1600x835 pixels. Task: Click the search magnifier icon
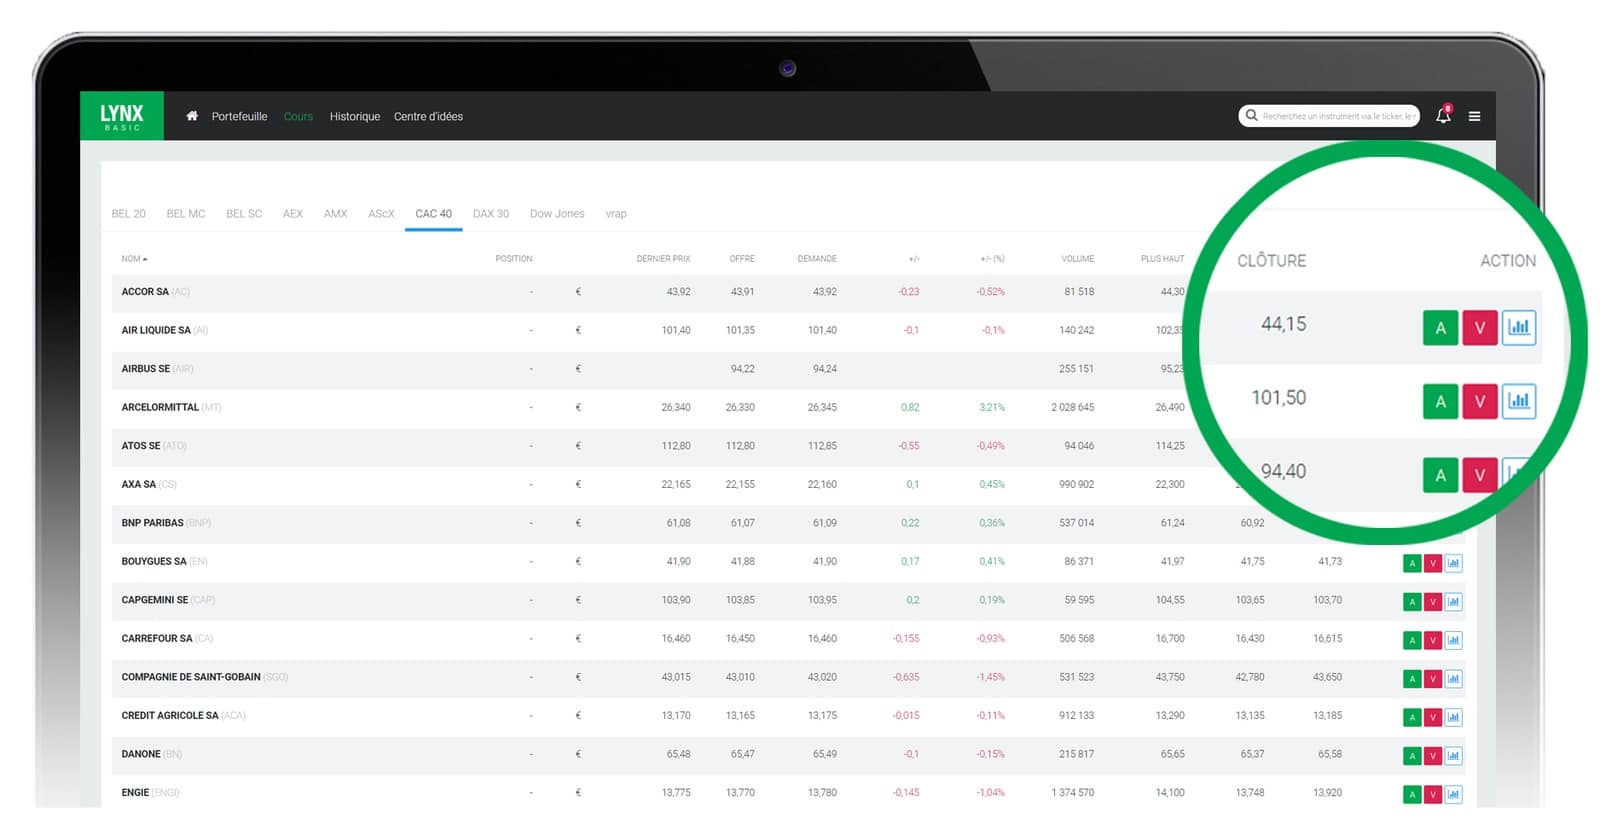[1251, 116]
